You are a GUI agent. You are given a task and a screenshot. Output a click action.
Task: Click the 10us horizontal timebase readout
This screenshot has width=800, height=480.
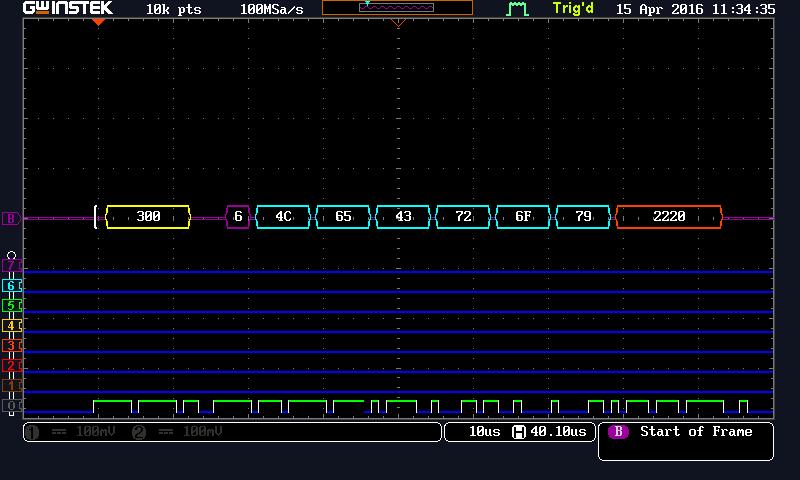(485, 432)
